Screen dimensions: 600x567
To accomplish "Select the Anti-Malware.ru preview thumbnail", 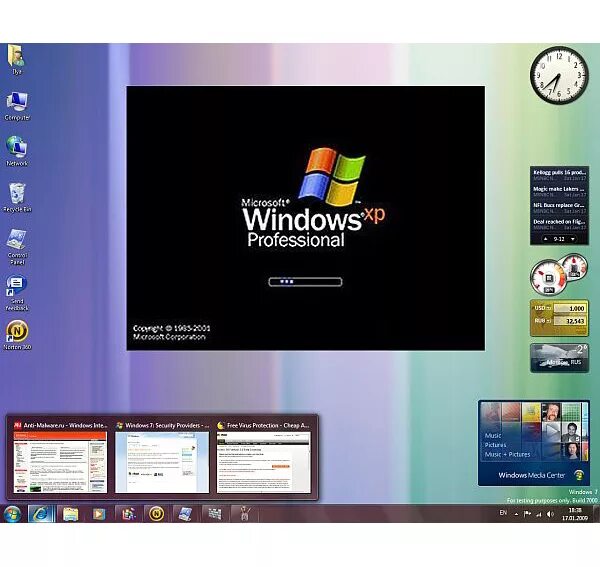I will 60,458.
